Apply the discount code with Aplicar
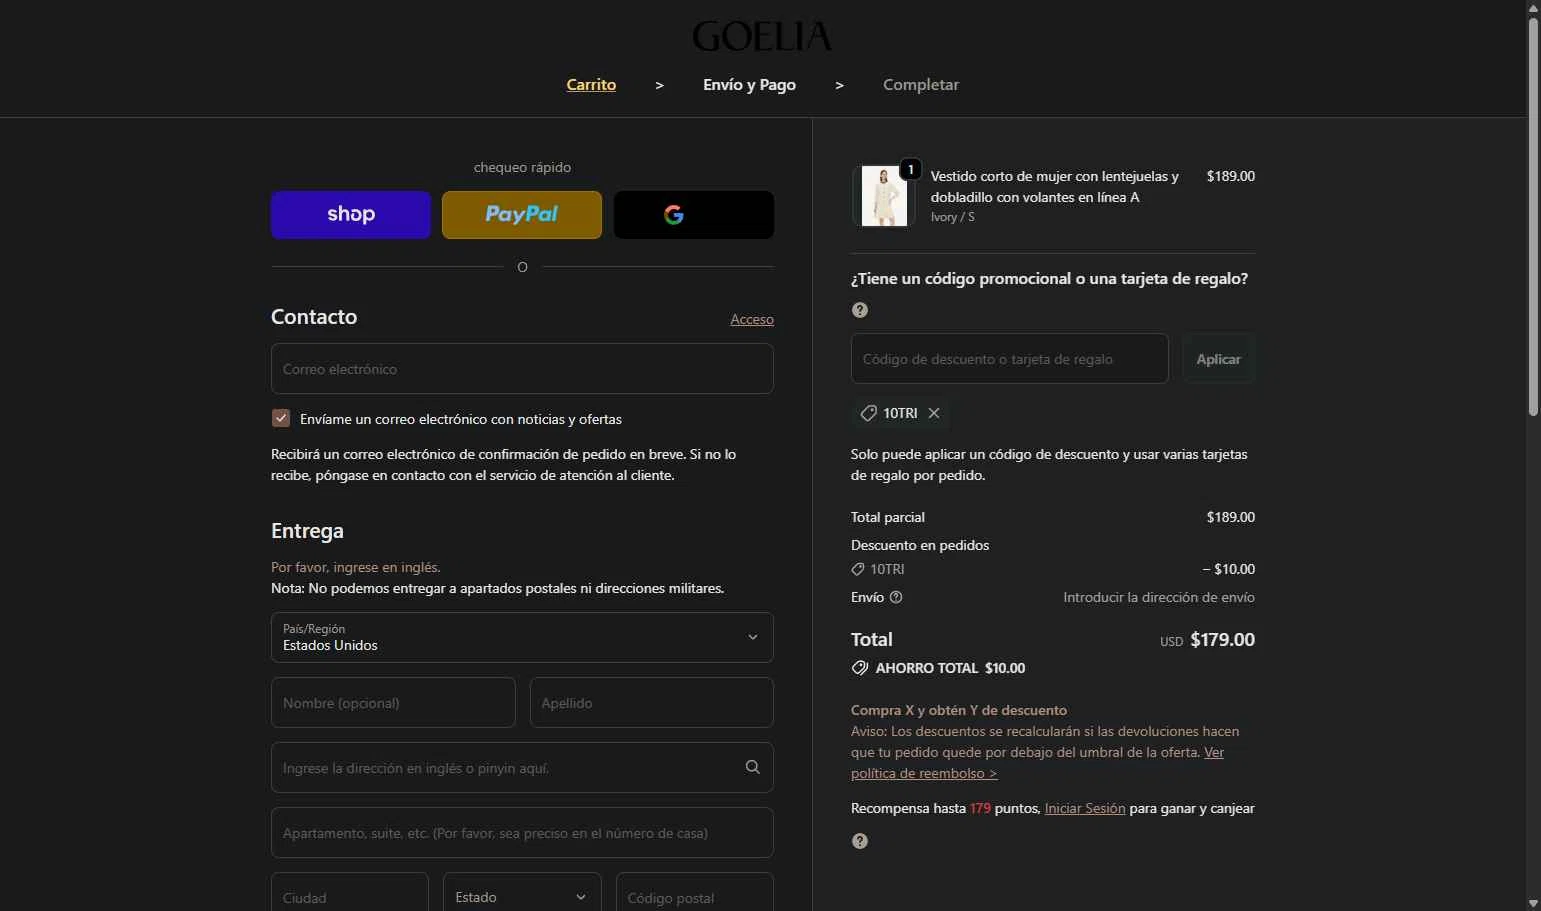Image resolution: width=1541 pixels, height=911 pixels. 1218,359
